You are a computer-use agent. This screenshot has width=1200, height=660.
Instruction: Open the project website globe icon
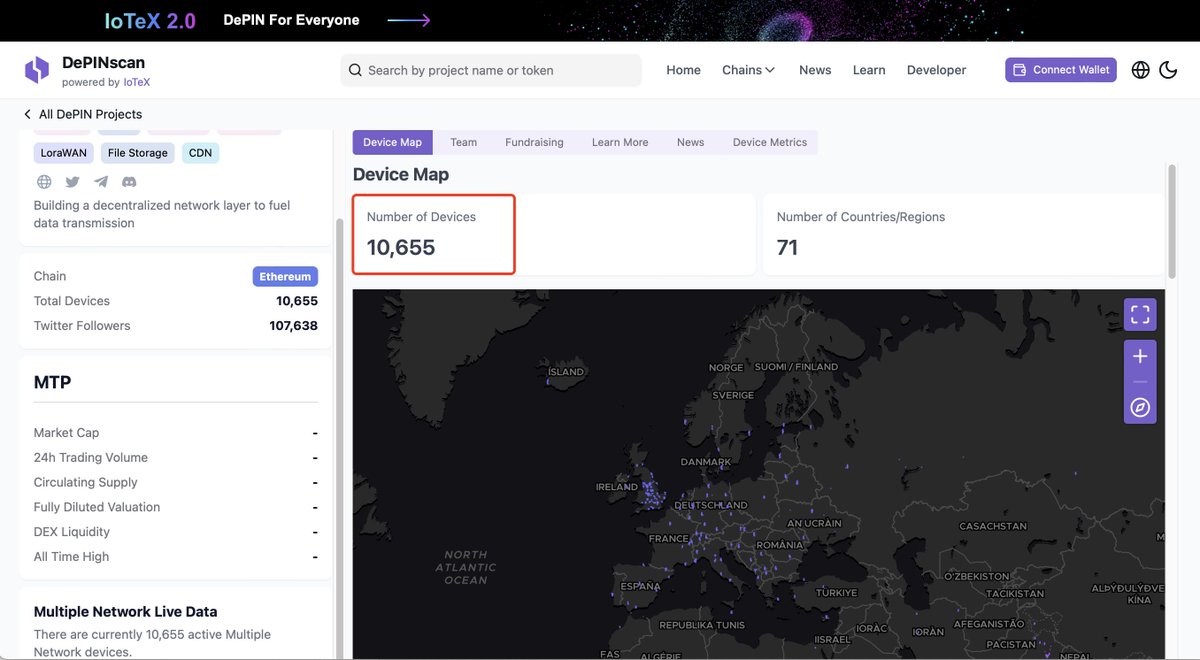pyautogui.click(x=44, y=182)
